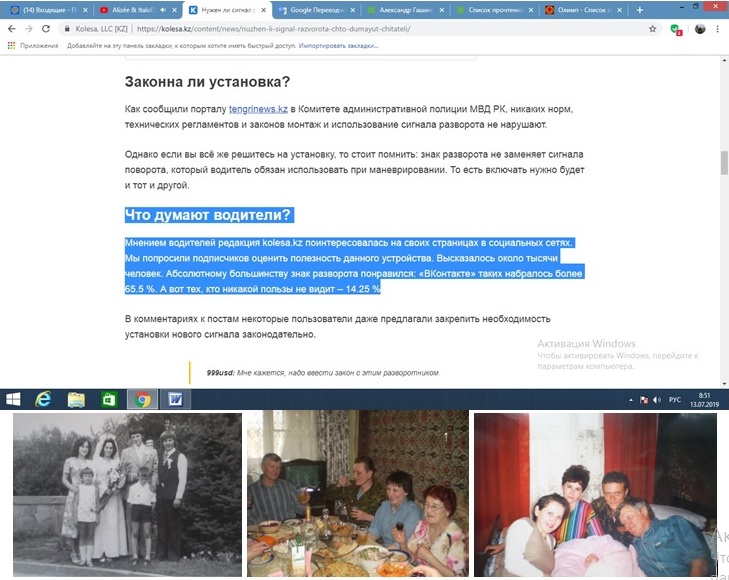Reload the page with the refresh icon
The width and height of the screenshot is (729, 580).
pyautogui.click(x=46, y=29)
